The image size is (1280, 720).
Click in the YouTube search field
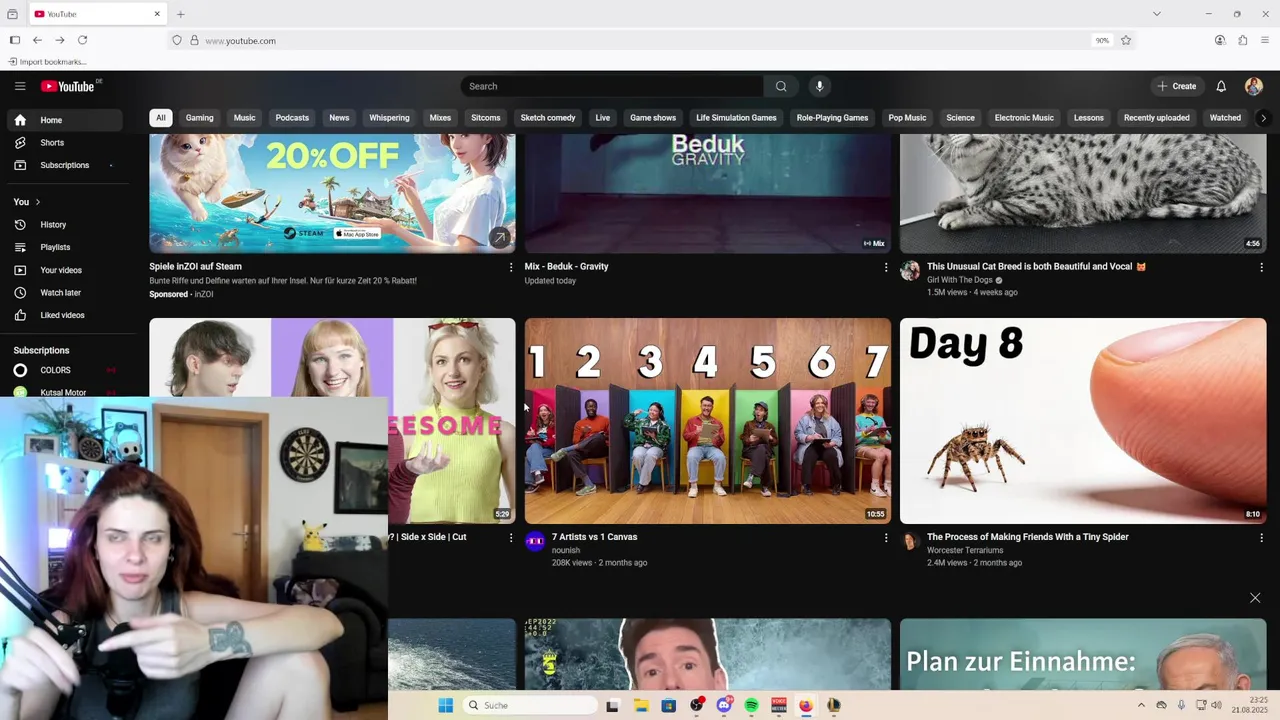tap(612, 86)
